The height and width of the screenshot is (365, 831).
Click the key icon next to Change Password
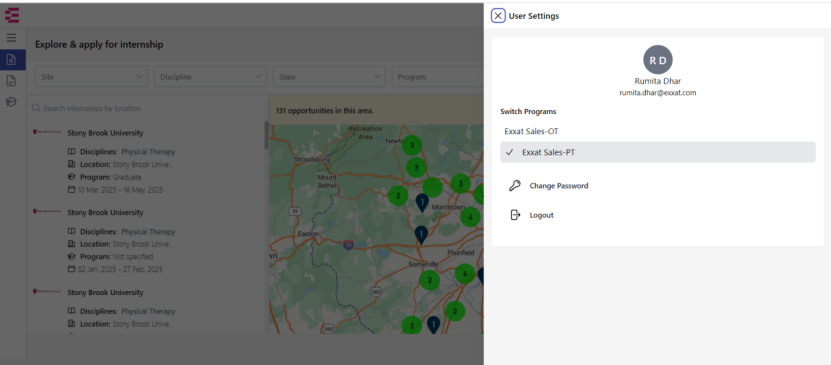click(515, 185)
